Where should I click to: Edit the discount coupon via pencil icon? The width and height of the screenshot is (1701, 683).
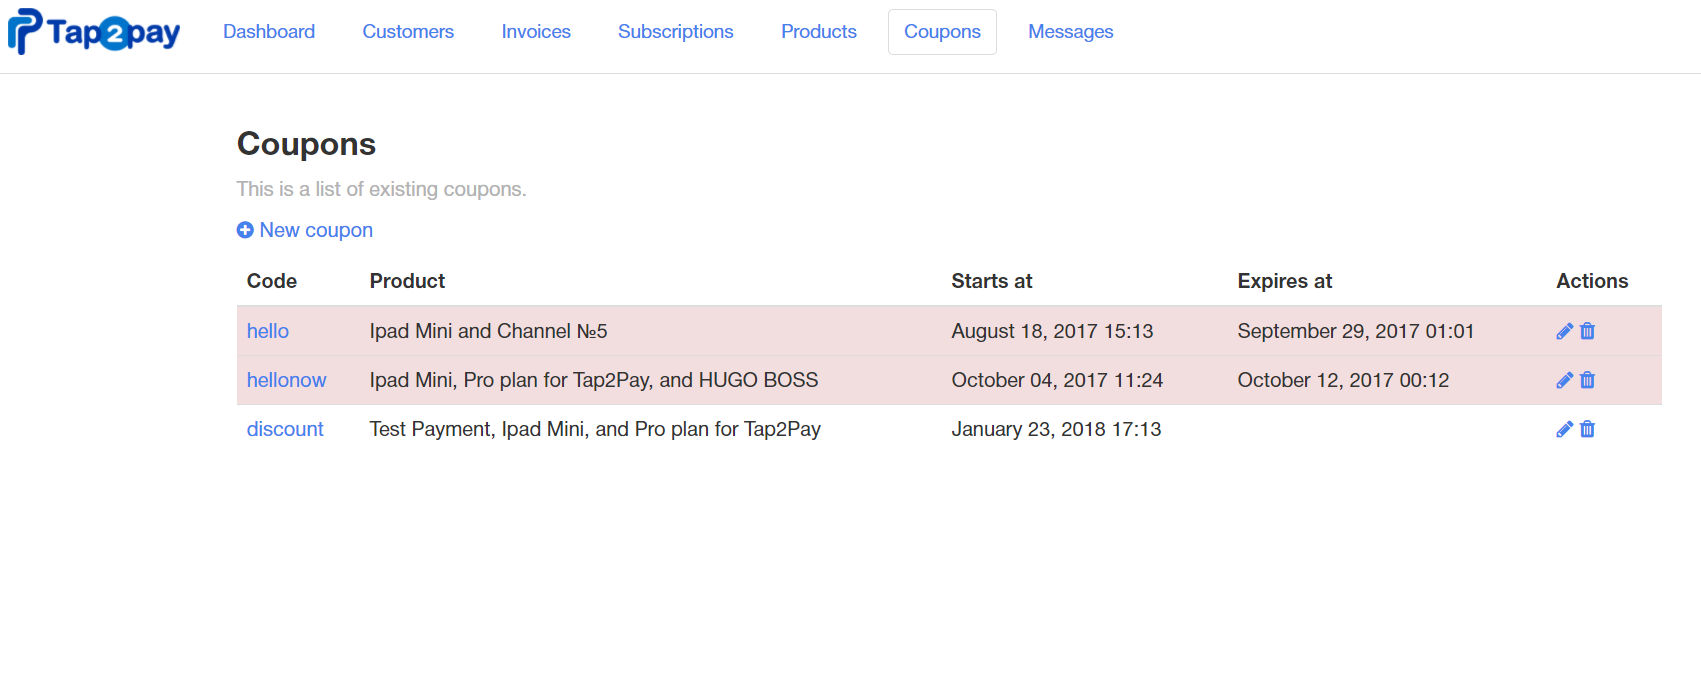point(1565,429)
